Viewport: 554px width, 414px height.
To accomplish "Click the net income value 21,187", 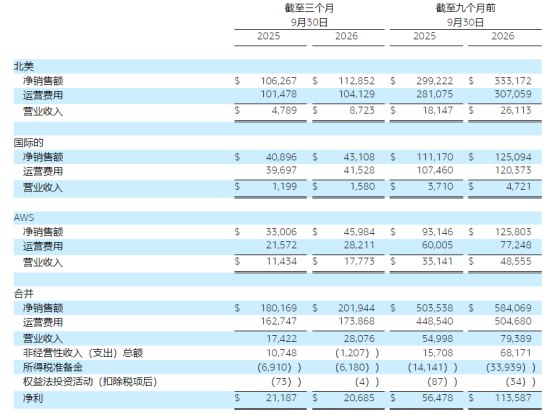I will (281, 398).
